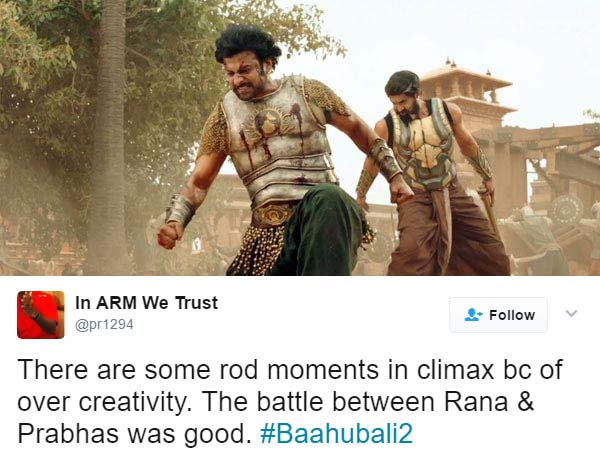The height and width of the screenshot is (450, 600).
Task: Click the curly black hair of front warrior
Action: (x=247, y=44)
